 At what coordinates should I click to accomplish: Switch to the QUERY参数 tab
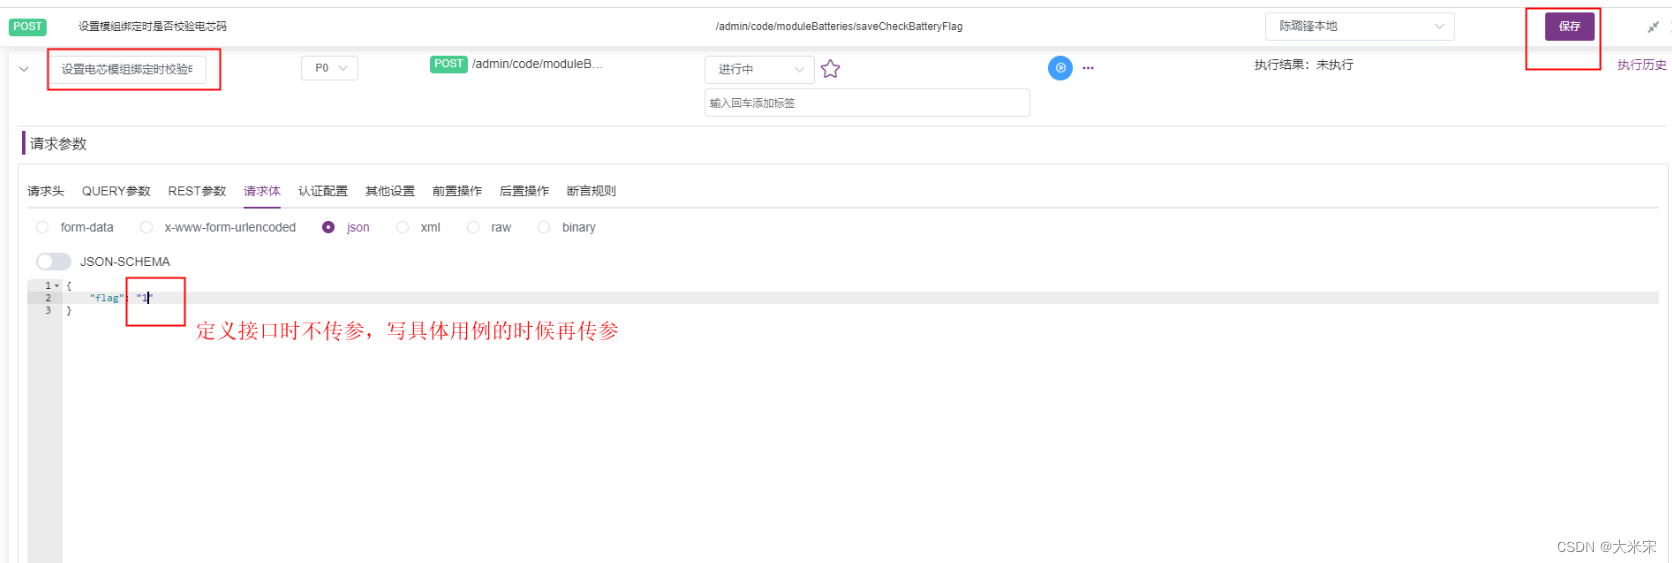coord(116,191)
